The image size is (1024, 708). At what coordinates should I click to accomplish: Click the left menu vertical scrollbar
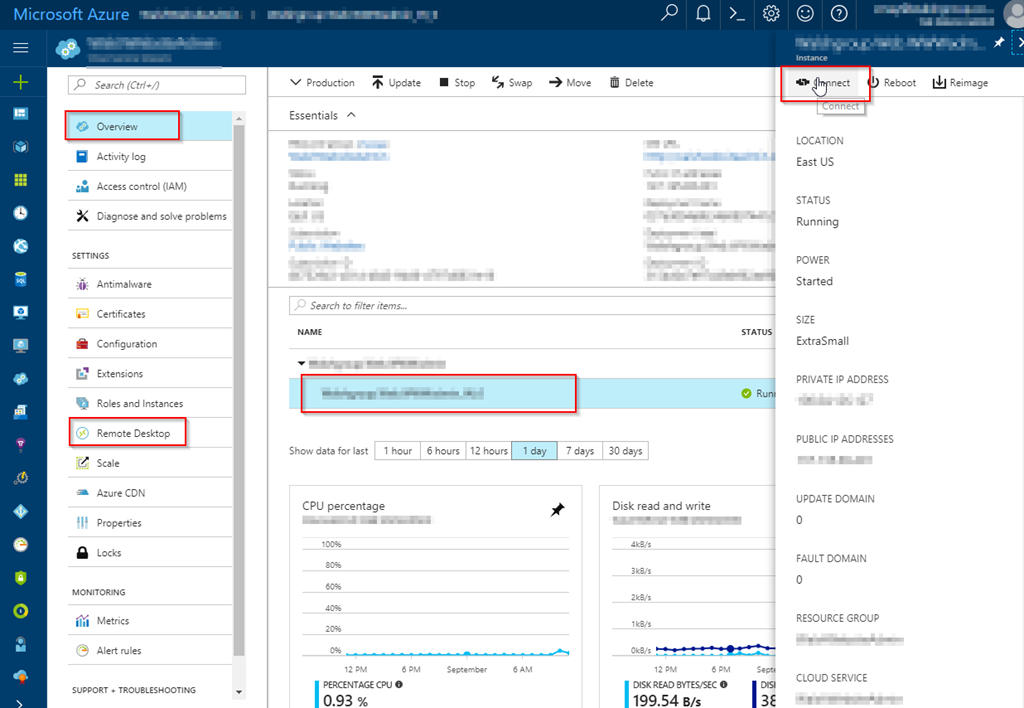coord(238,400)
